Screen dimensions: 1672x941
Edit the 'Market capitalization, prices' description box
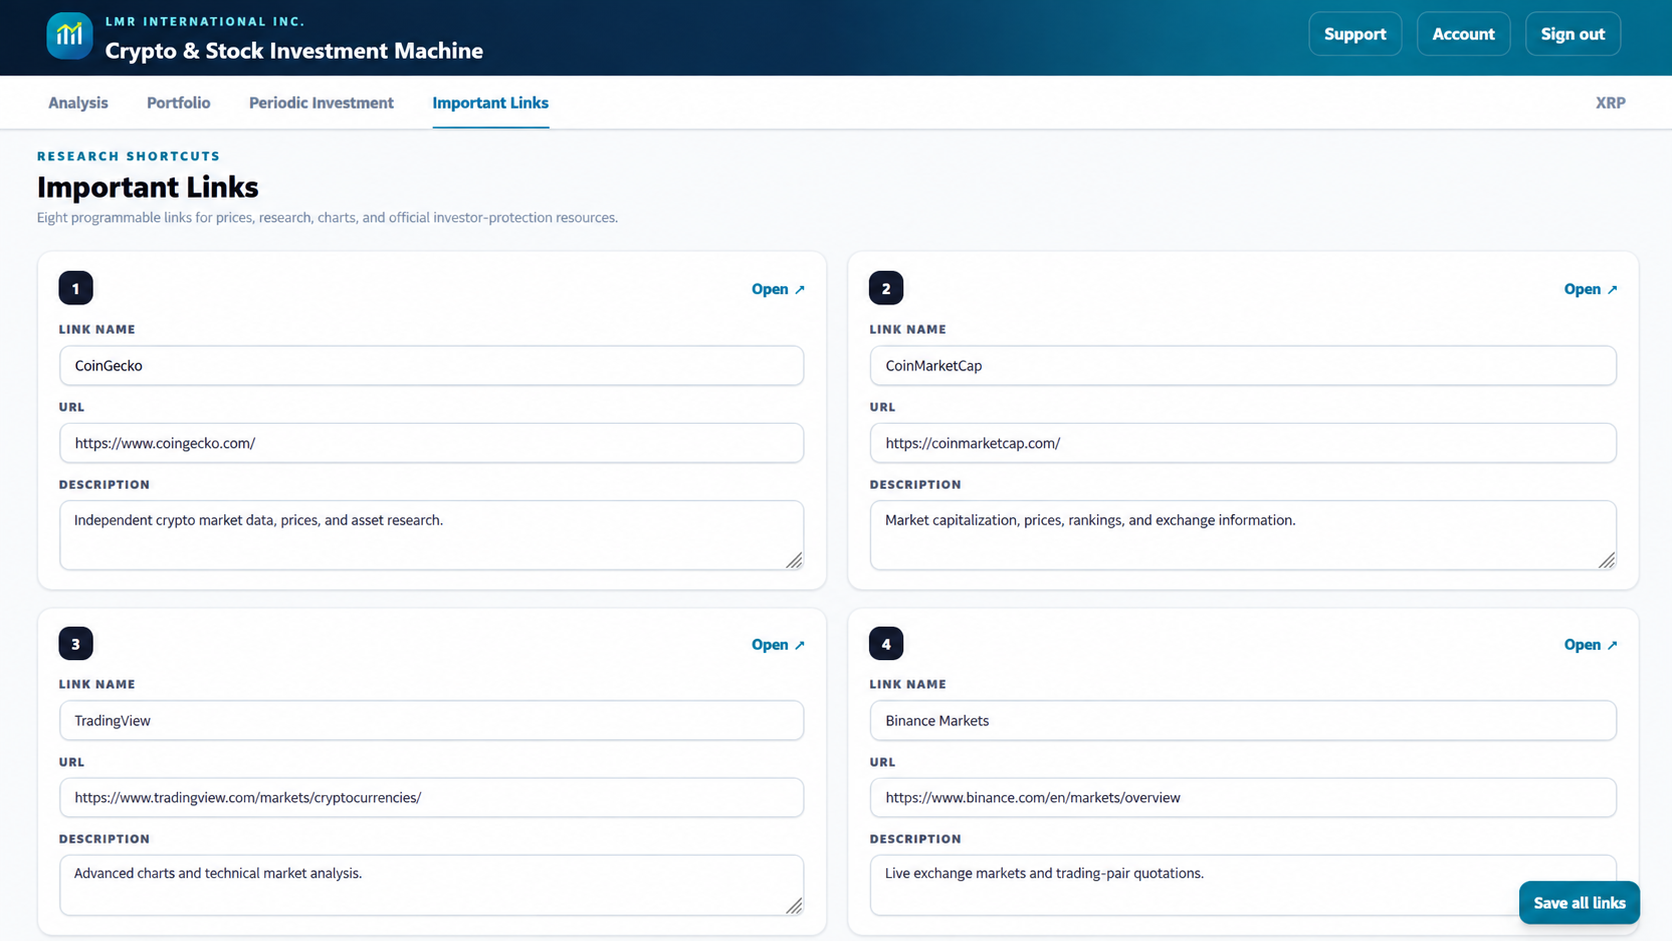tap(1243, 535)
